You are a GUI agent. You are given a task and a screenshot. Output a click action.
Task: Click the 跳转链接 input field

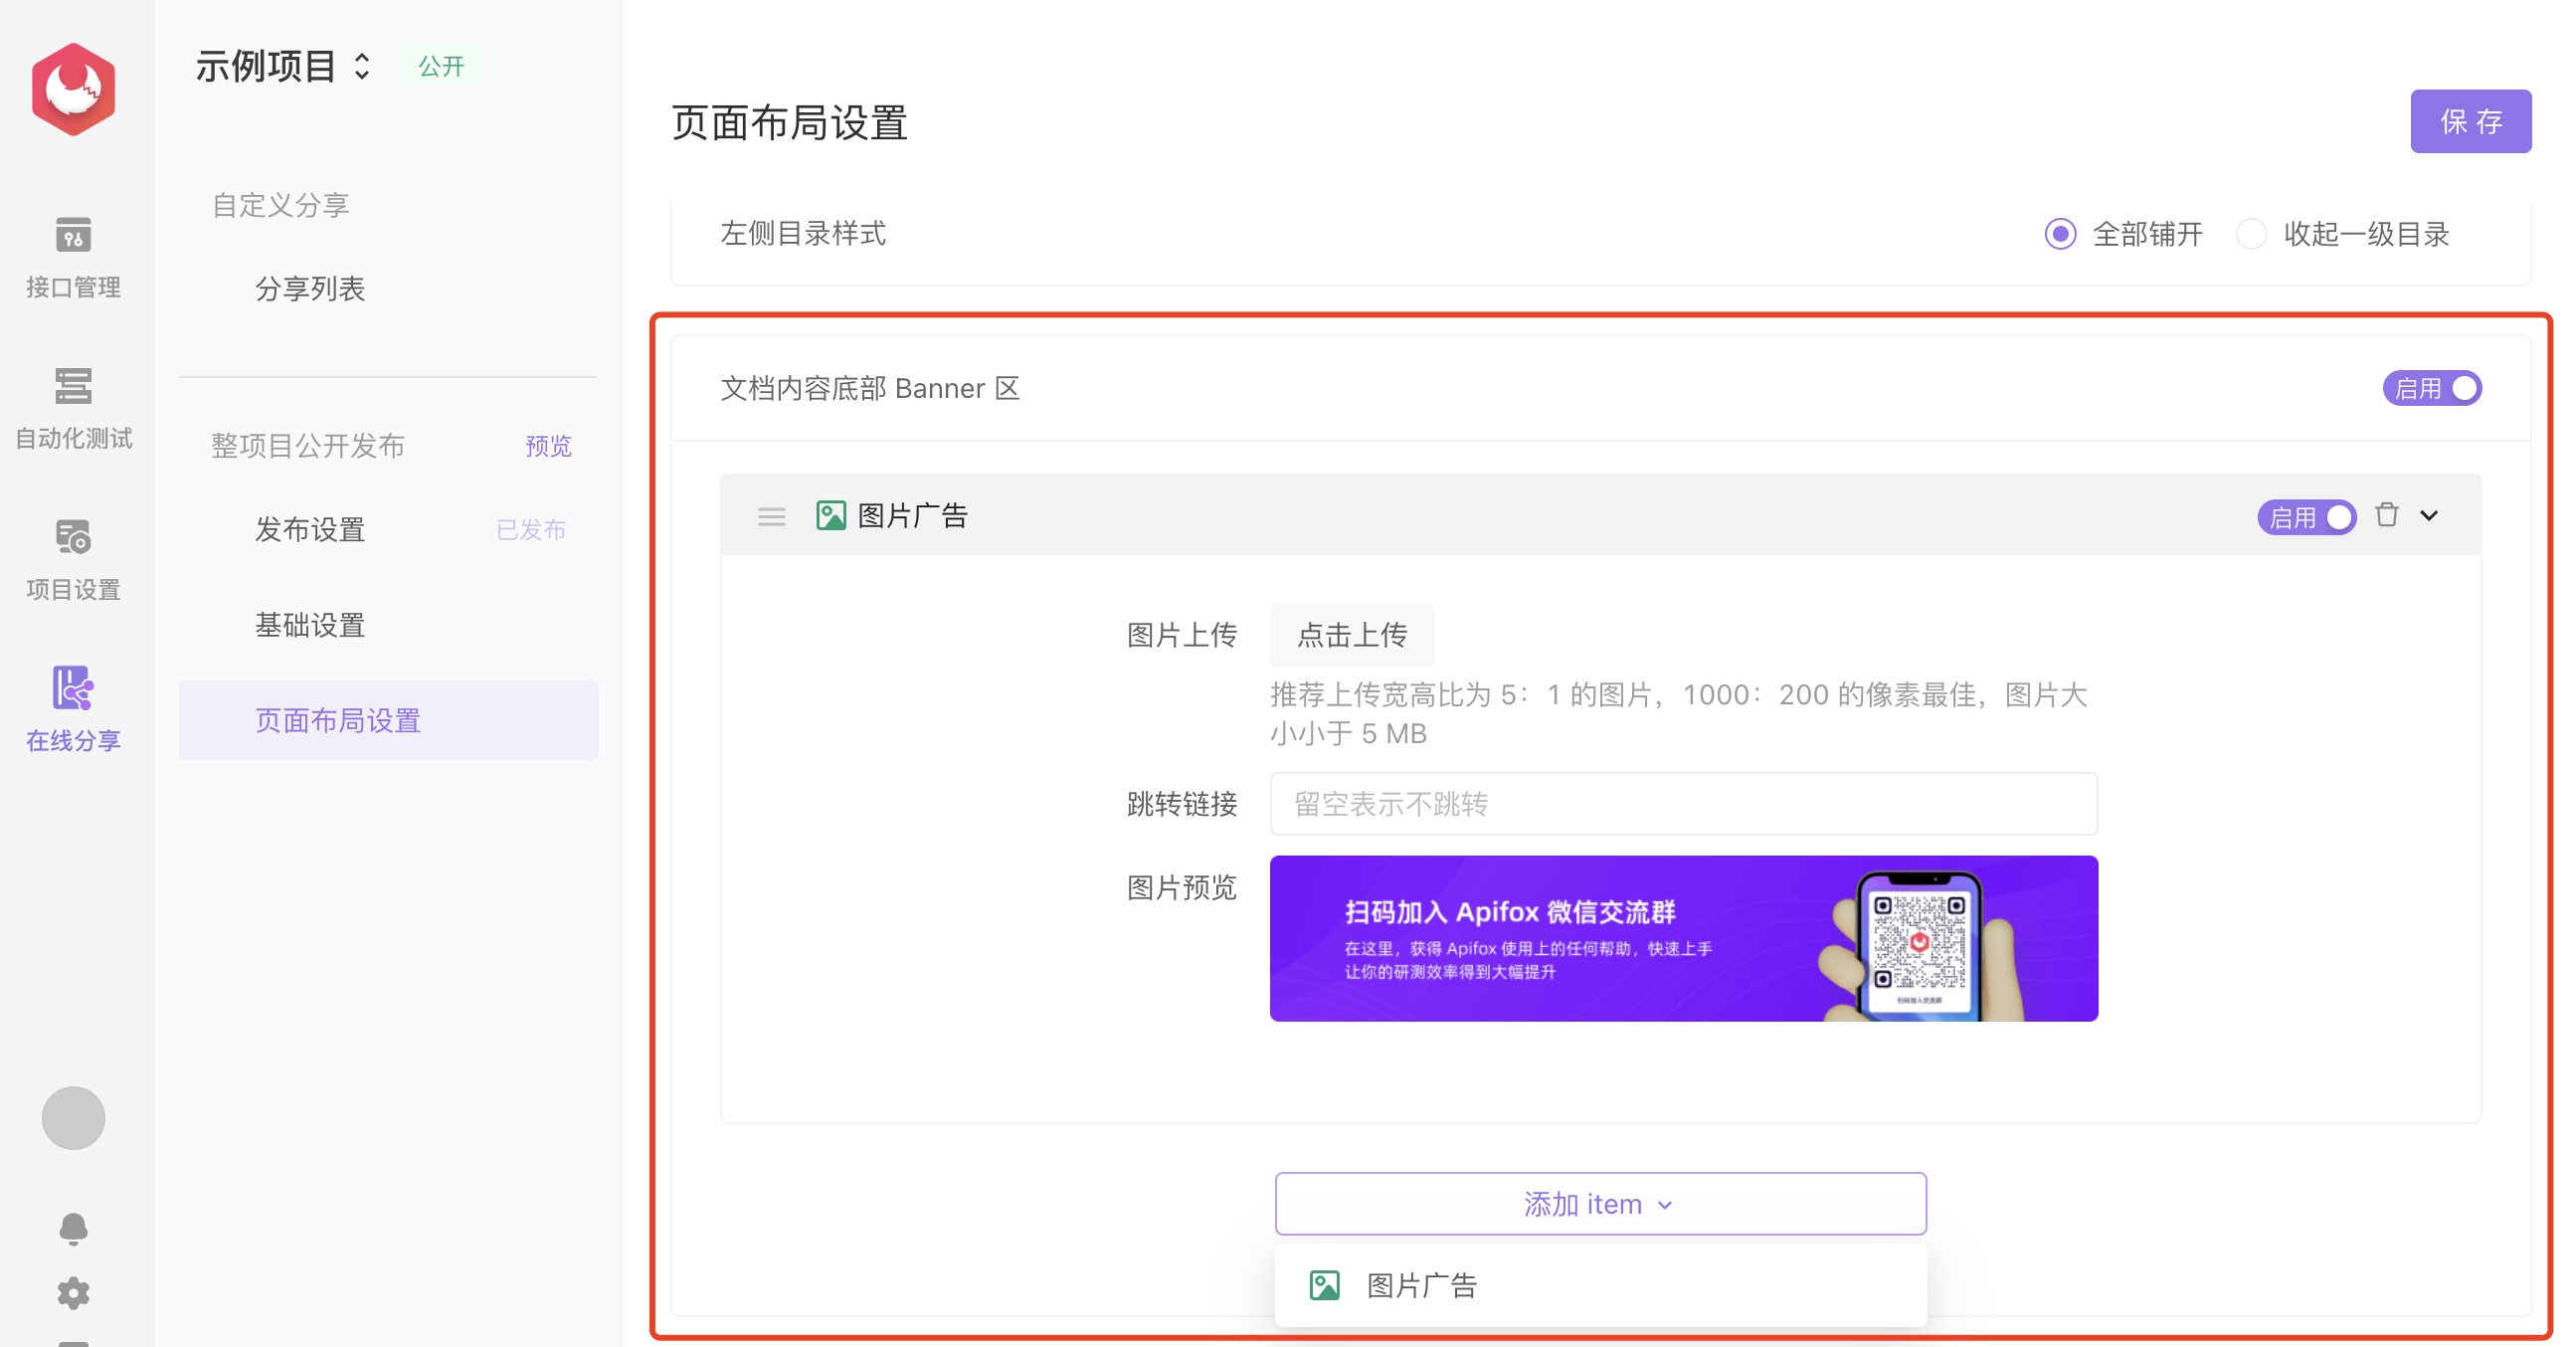[1683, 803]
